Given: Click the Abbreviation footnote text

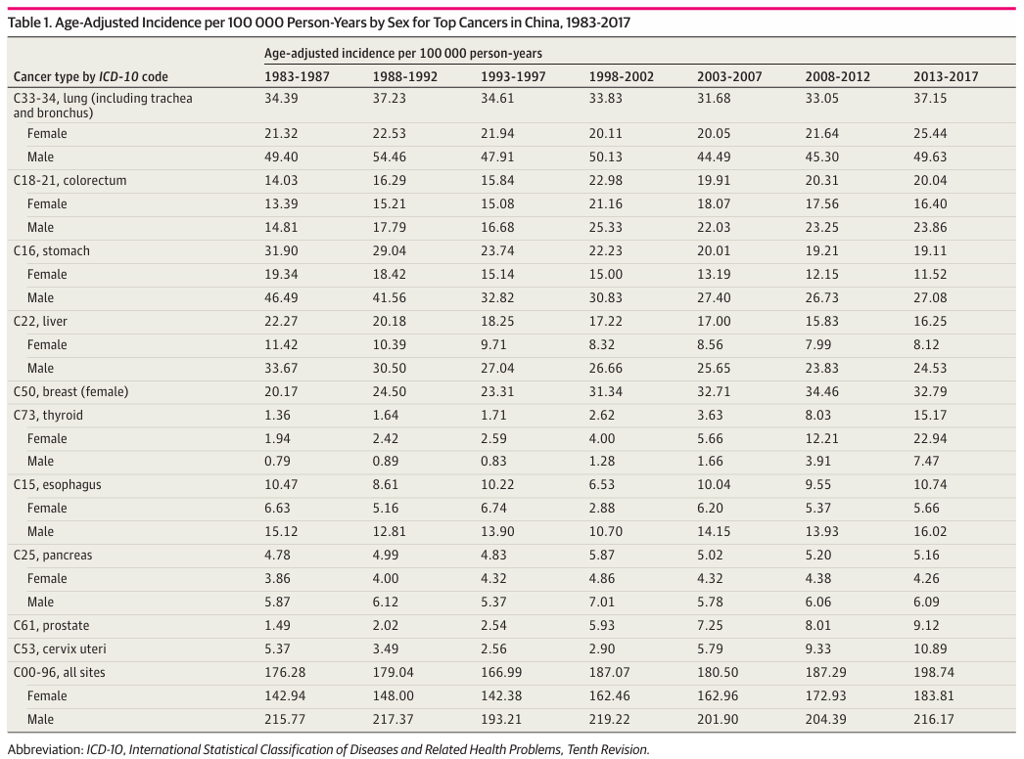Looking at the screenshot, I should [328, 749].
